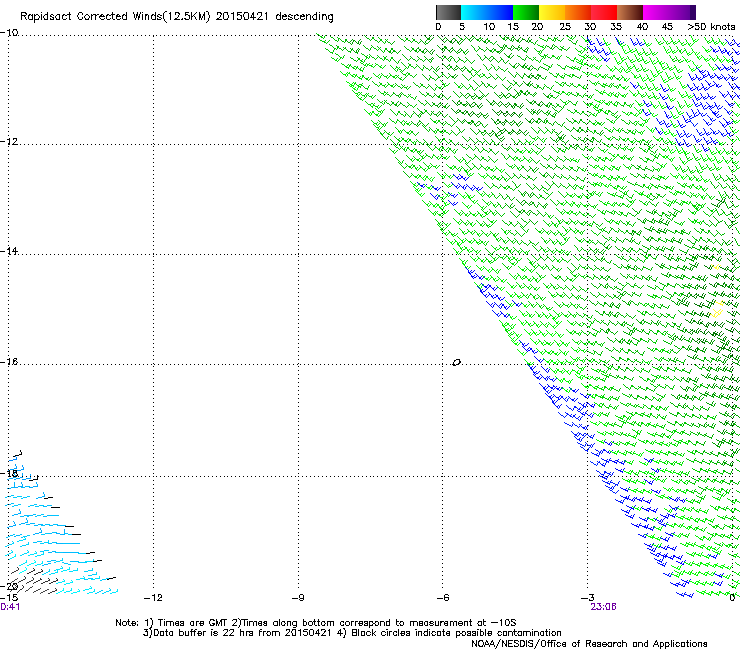The width and height of the screenshot is (740, 650).
Task: Click the '-3' longitude axis label
Action: pyautogui.click(x=588, y=598)
